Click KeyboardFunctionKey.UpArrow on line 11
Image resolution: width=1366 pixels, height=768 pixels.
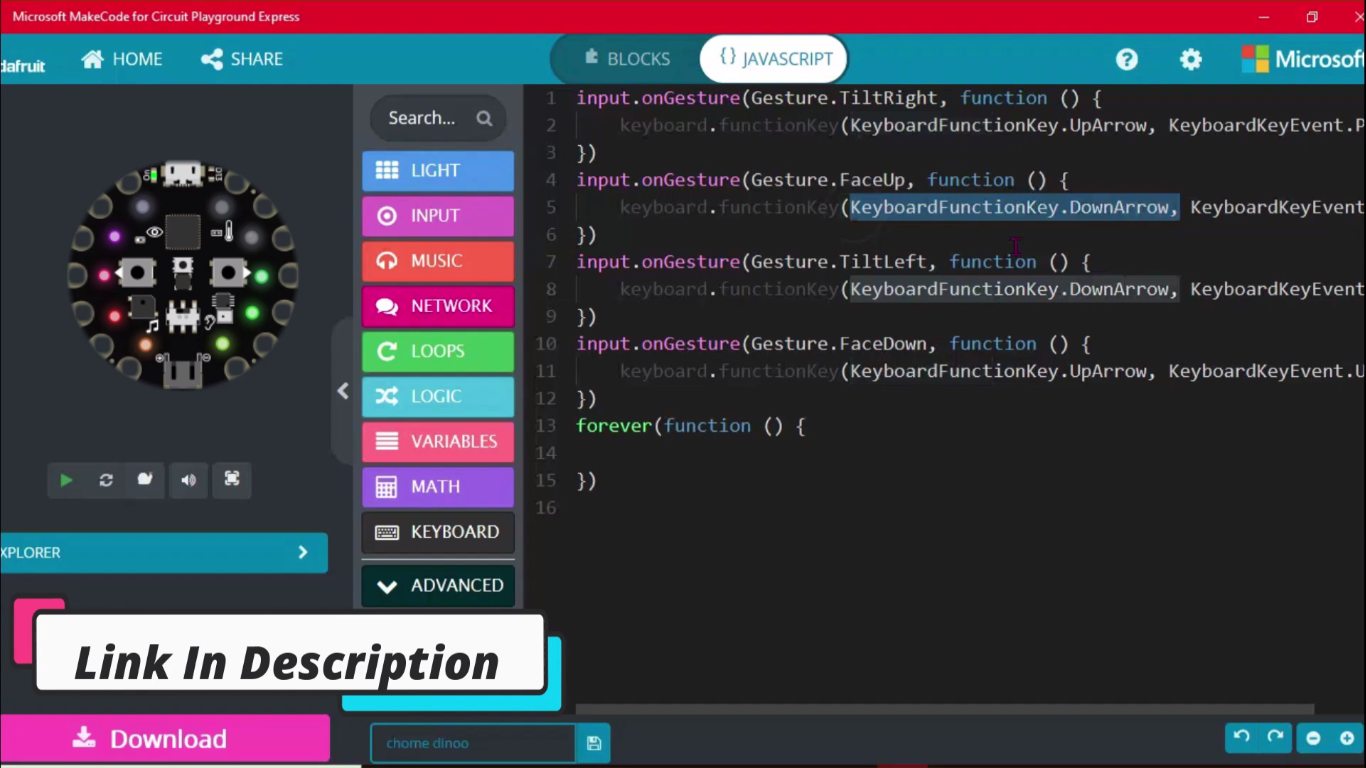(998, 371)
